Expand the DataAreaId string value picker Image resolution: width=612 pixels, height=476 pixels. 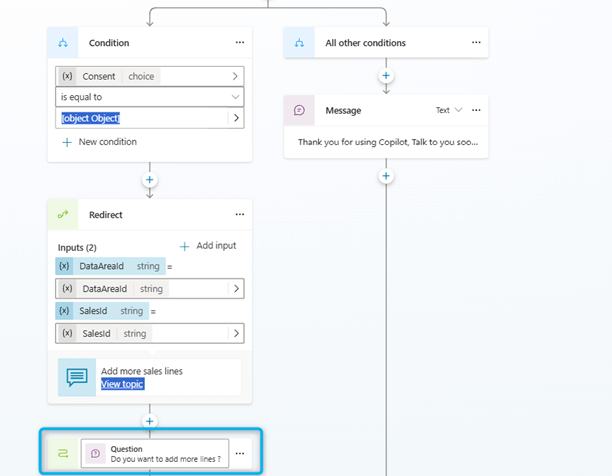coord(235,288)
